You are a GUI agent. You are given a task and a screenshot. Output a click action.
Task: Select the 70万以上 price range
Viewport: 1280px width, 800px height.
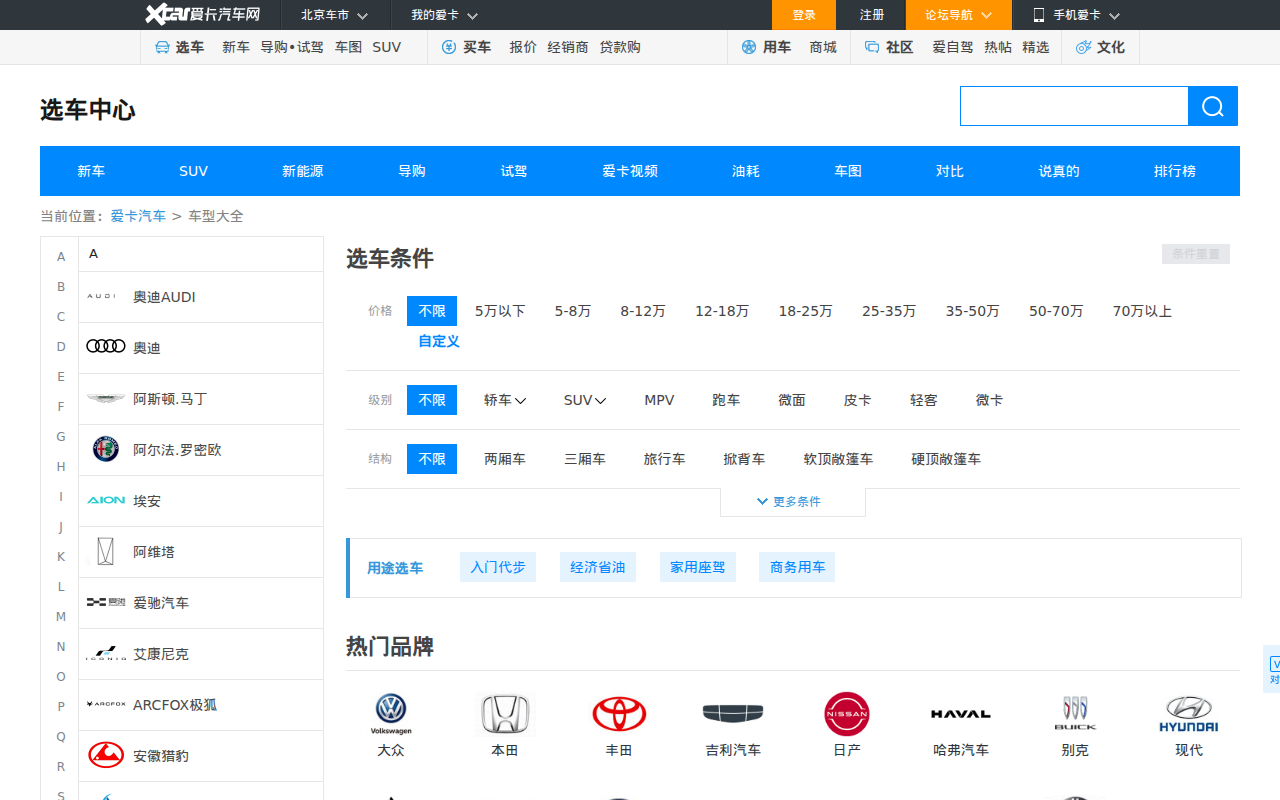tap(1142, 311)
